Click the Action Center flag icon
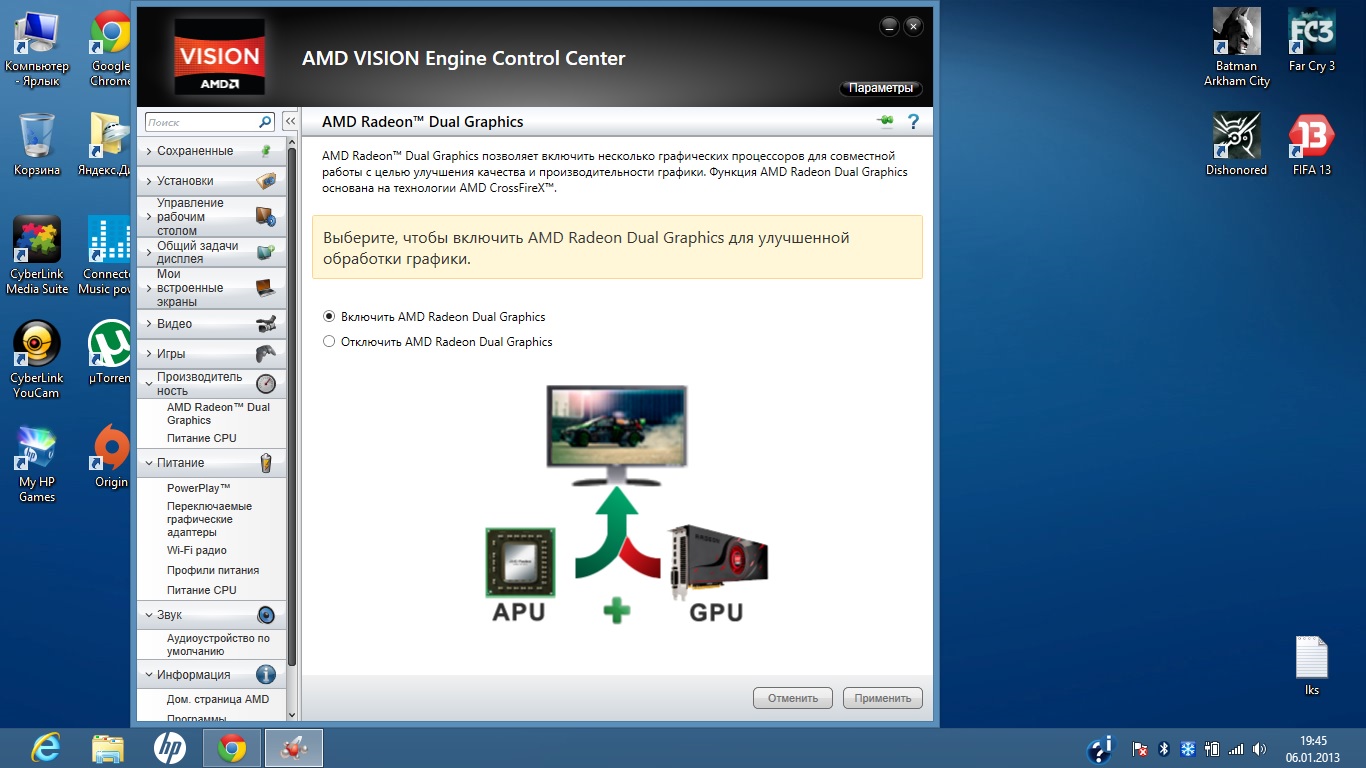This screenshot has height=768, width=1366. 1140,748
